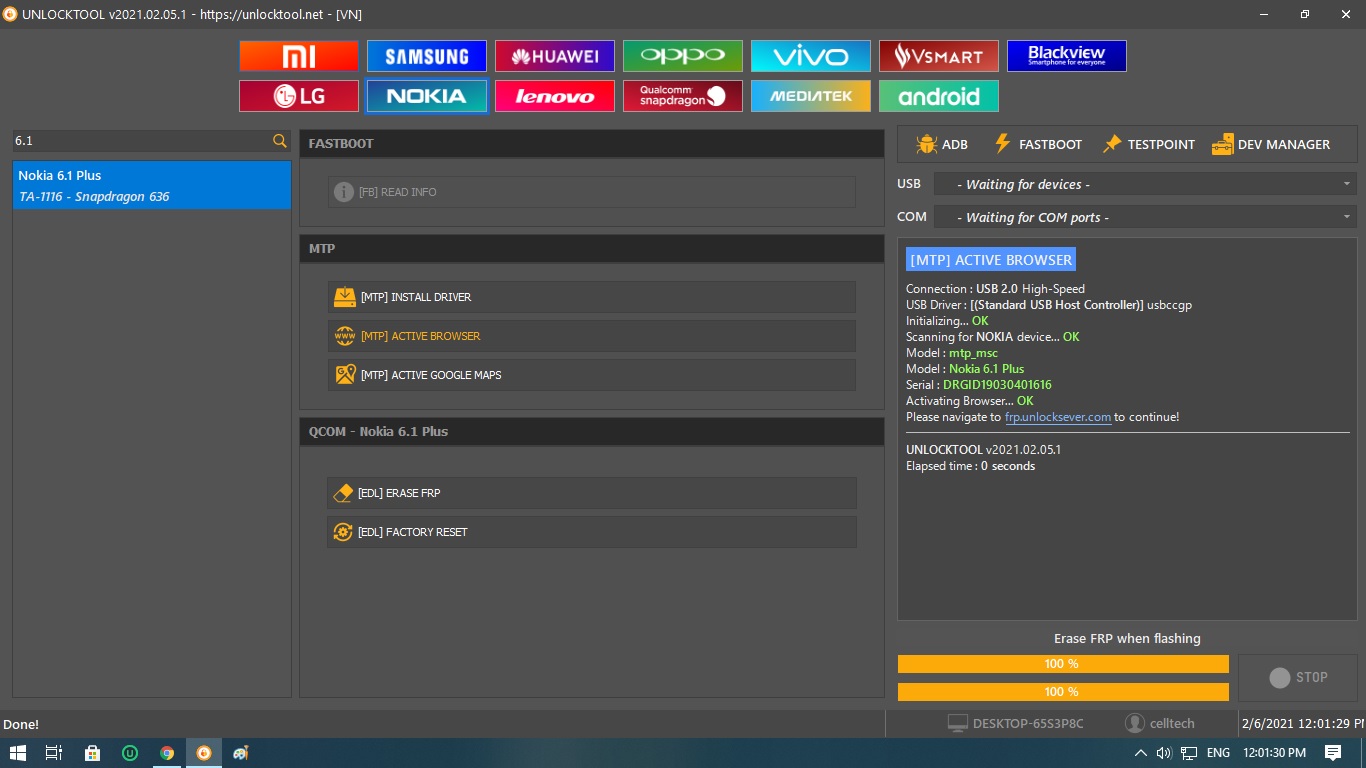This screenshot has height=768, width=1366.
Task: Click [MTP] ACTIVE GOOGLE MAPS button
Action: 592,375
